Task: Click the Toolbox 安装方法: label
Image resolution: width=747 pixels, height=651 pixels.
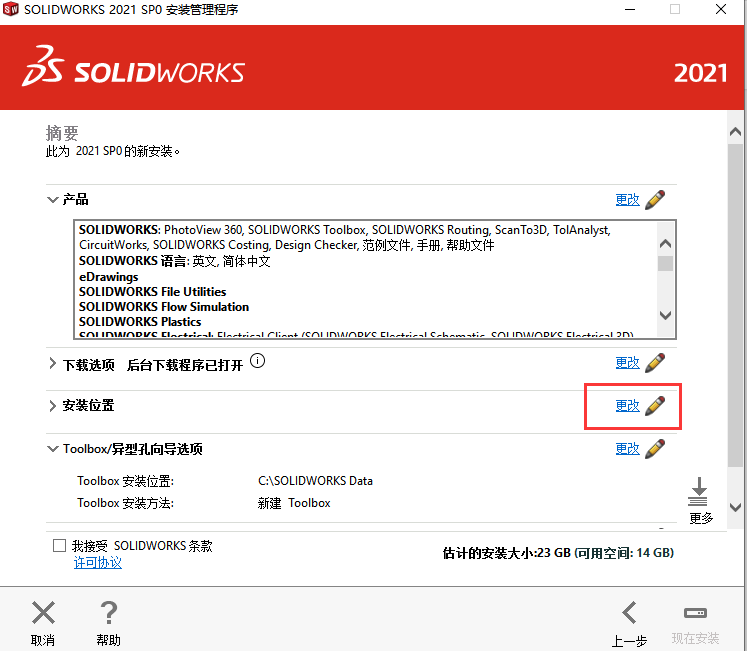Action: [126, 503]
